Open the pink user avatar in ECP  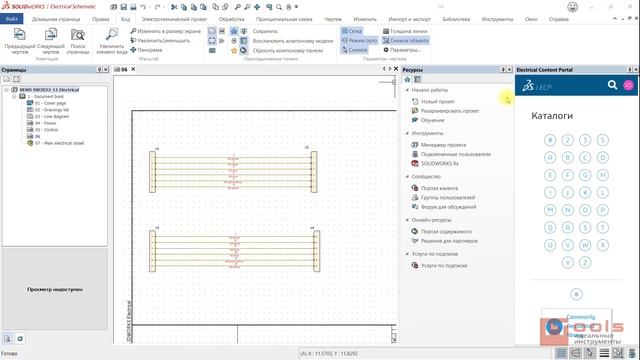629,85
